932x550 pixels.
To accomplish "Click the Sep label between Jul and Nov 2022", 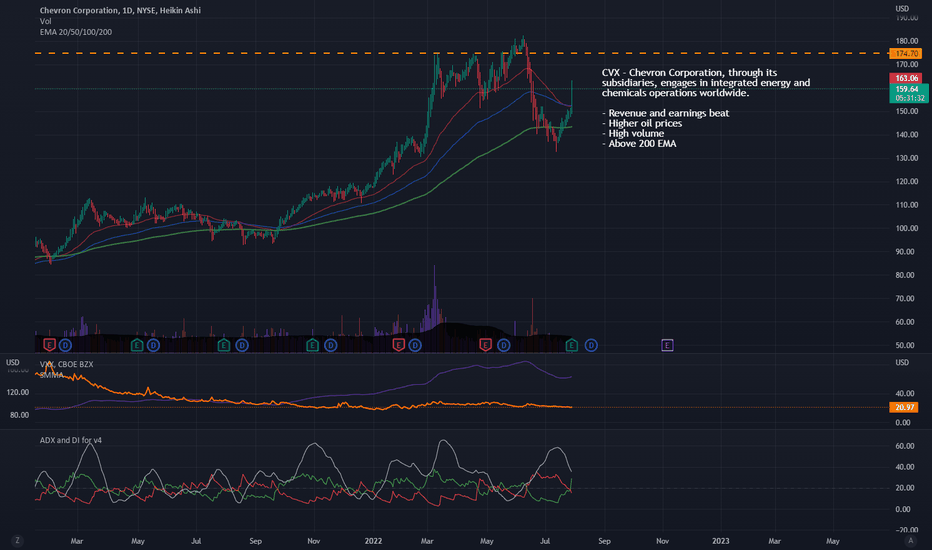I will 604,540.
